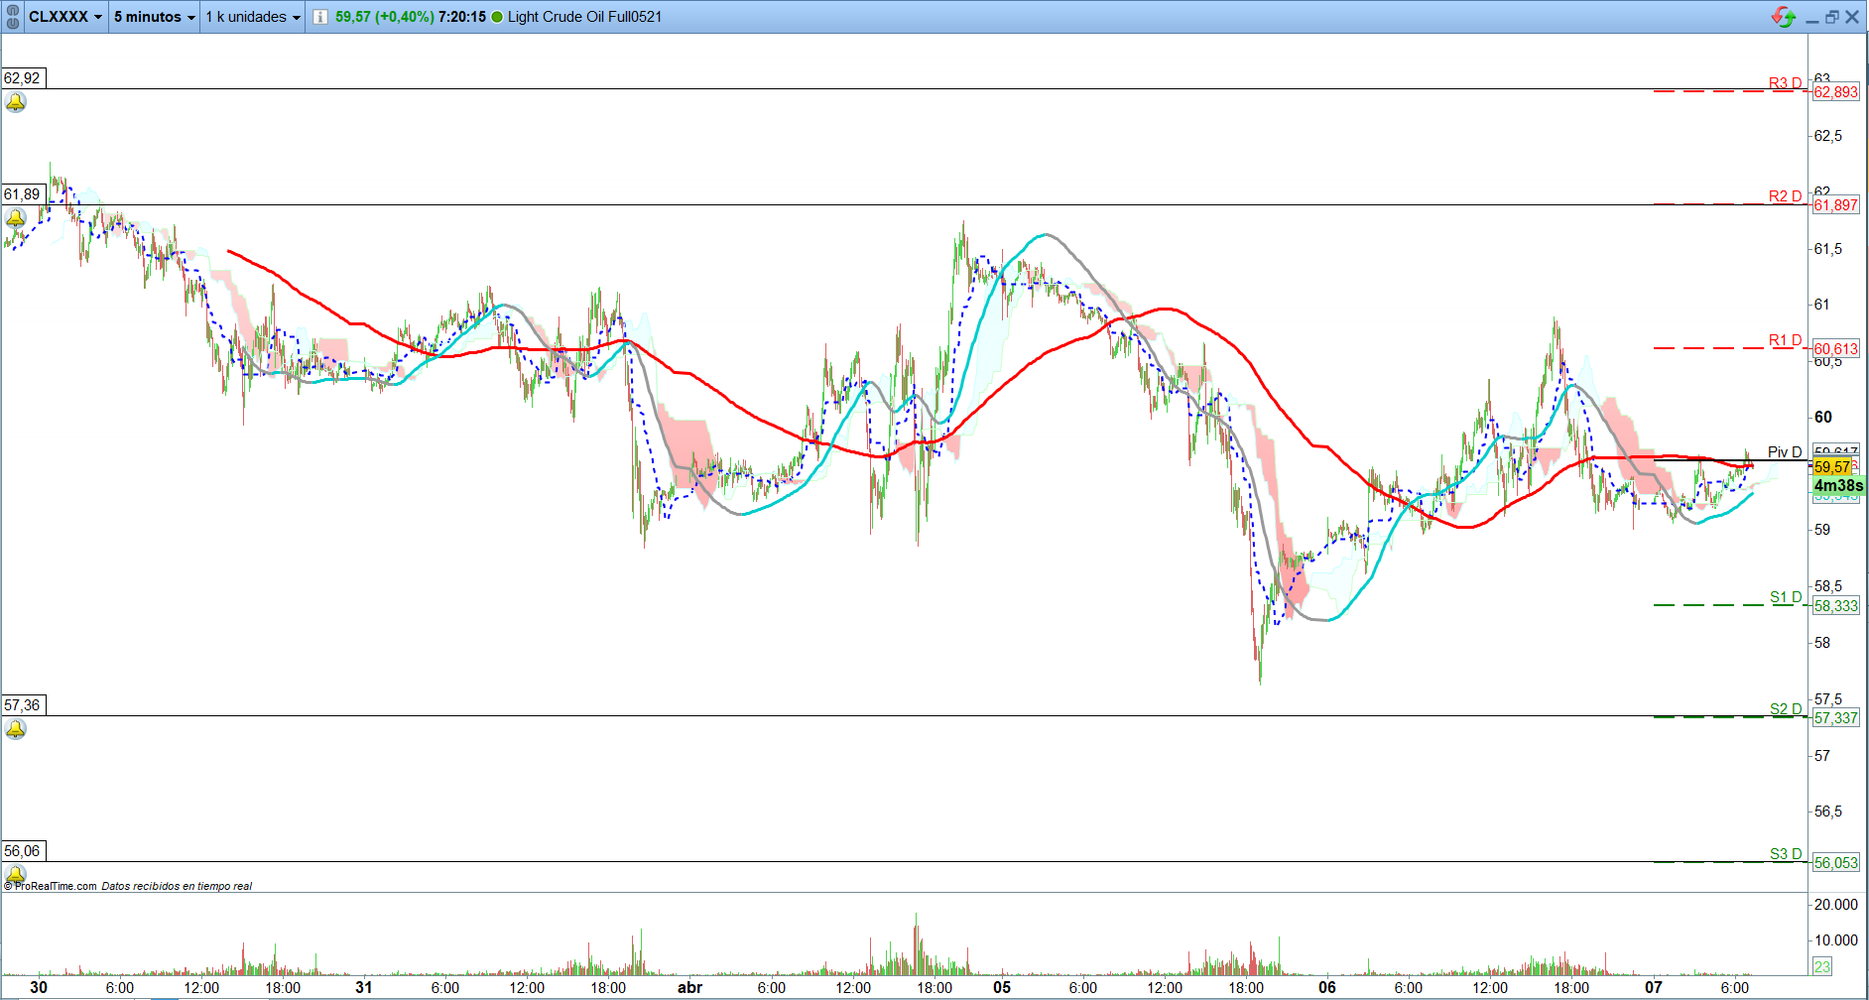Click the instrument information icon
This screenshot has width=1869, height=1000.
[320, 17]
